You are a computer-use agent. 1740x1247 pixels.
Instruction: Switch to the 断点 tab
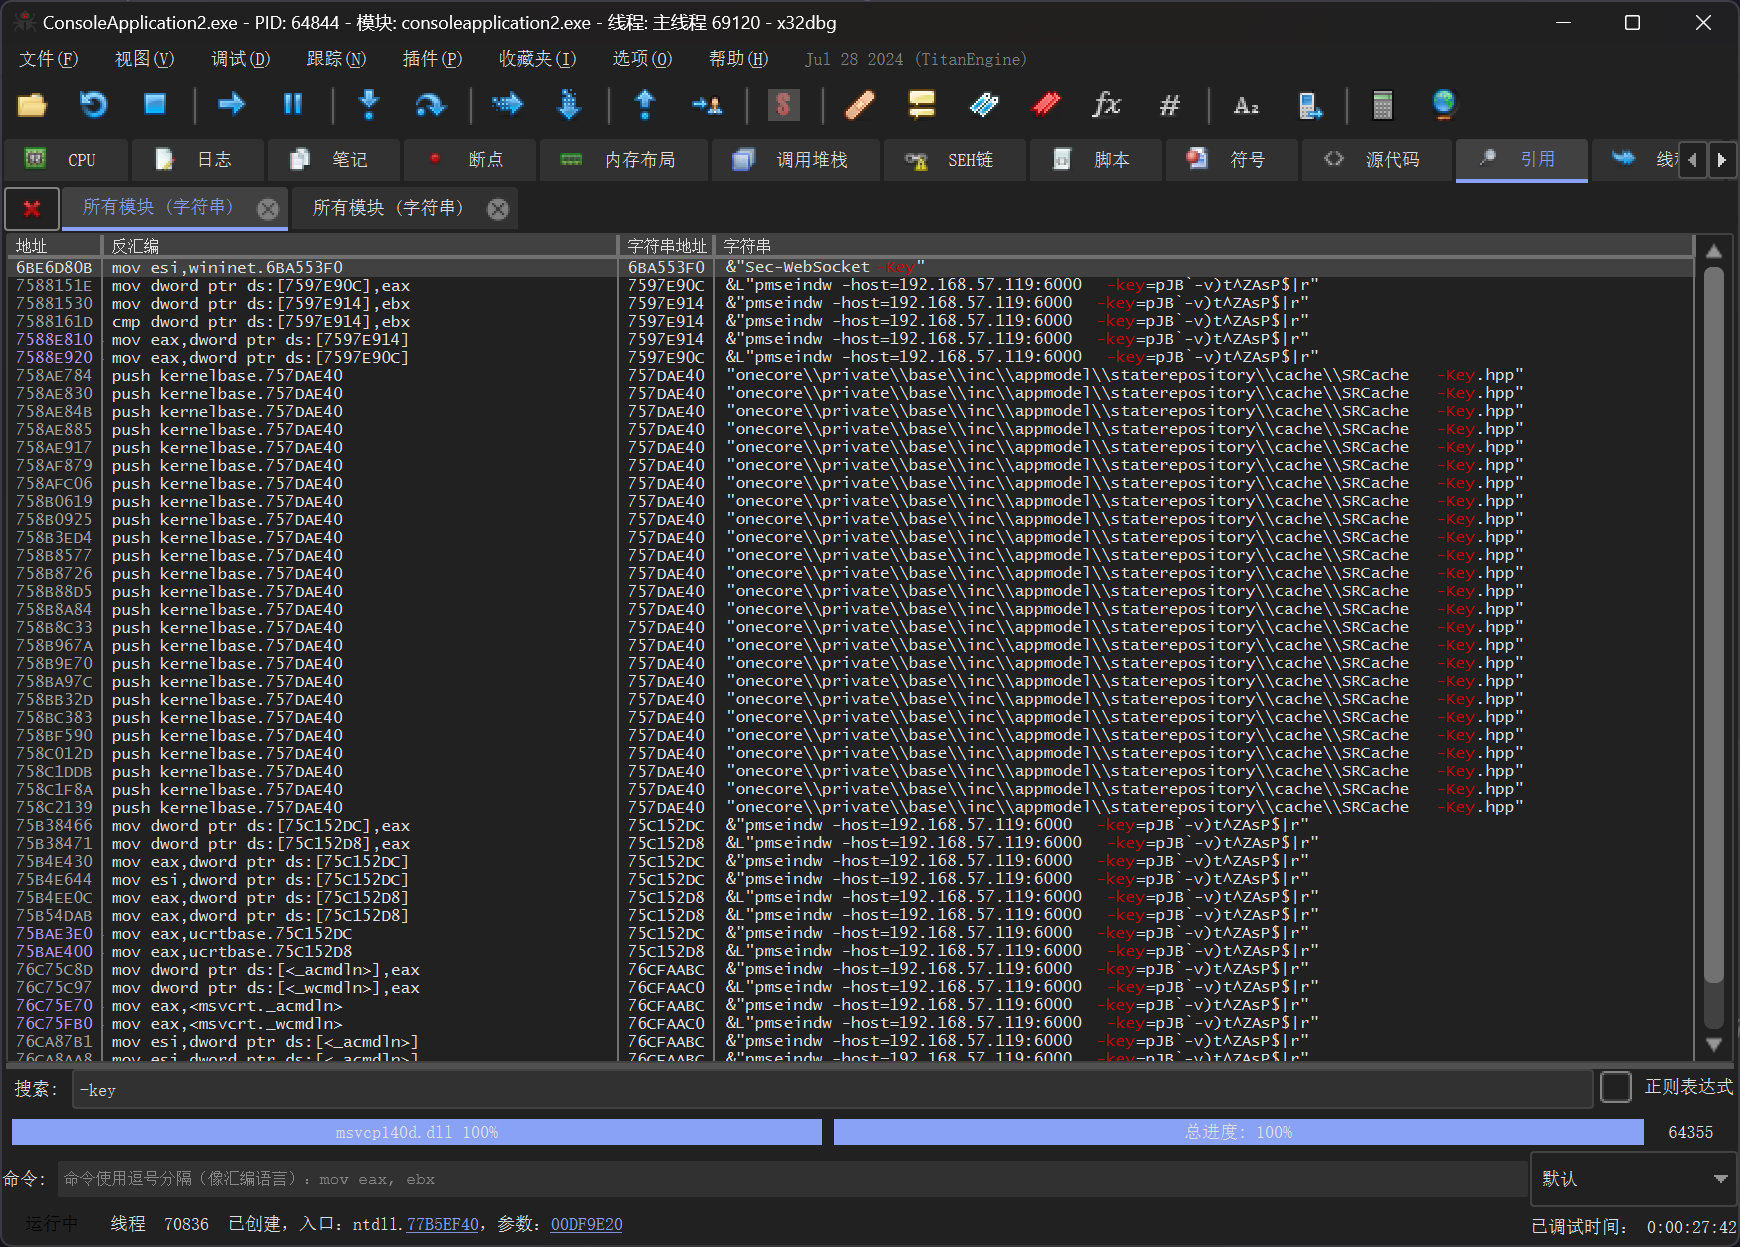point(470,160)
